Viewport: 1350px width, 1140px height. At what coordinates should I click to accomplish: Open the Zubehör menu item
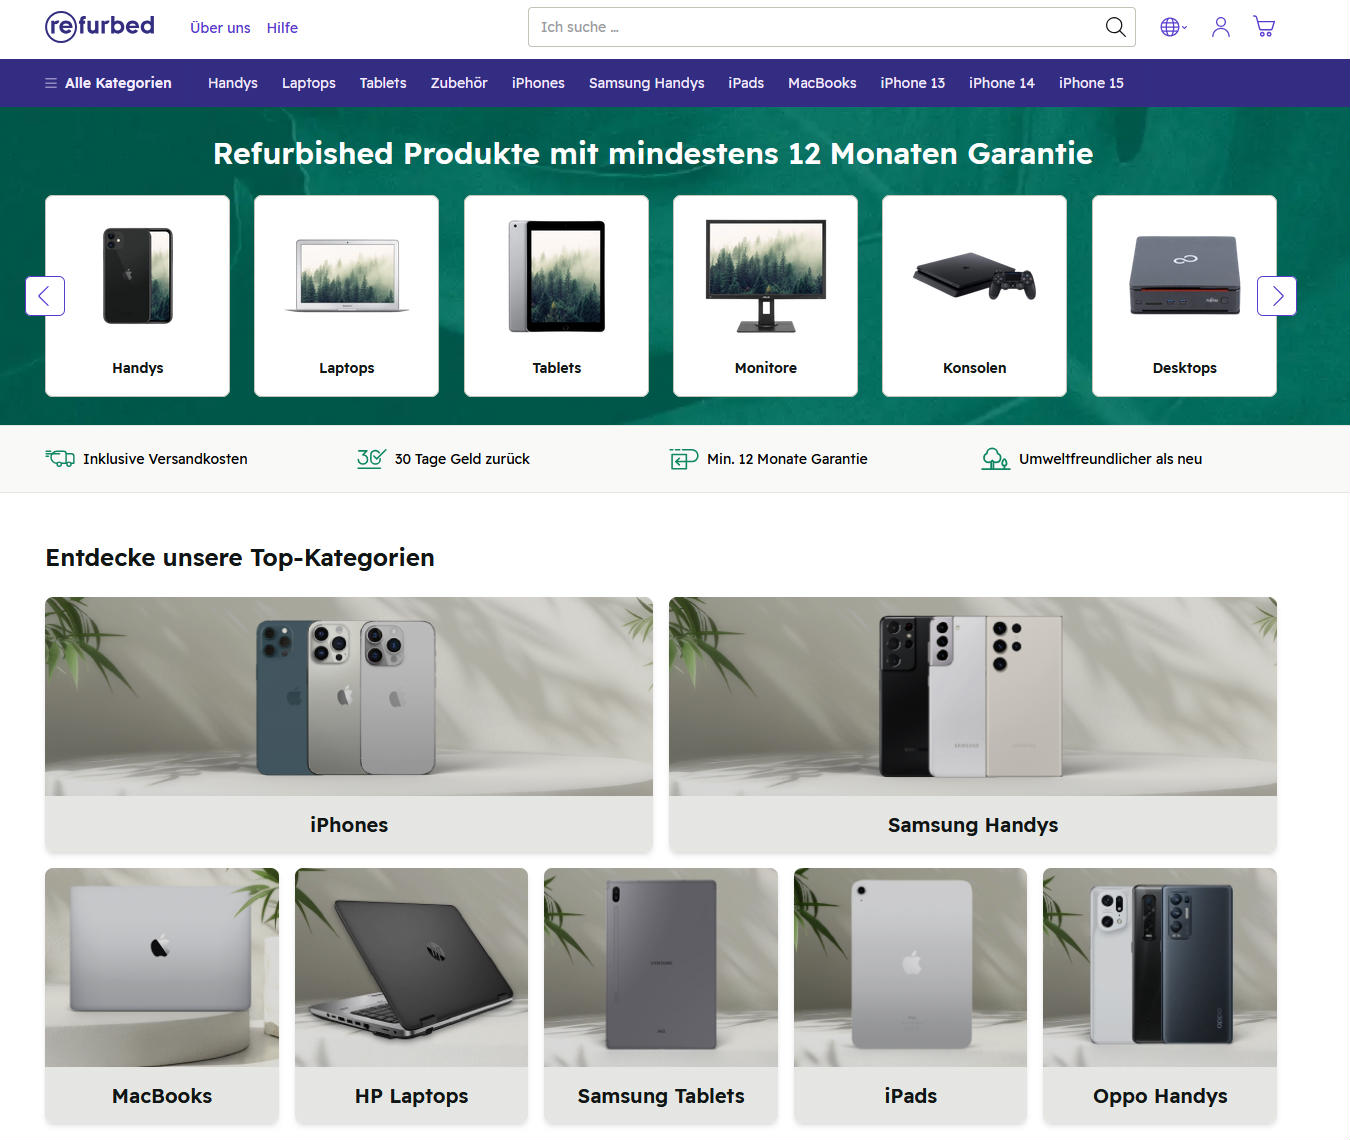[459, 83]
